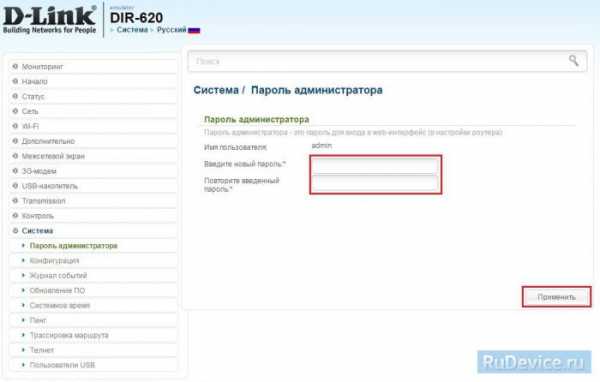Click the gear icon beside Transmission

click(x=15, y=201)
